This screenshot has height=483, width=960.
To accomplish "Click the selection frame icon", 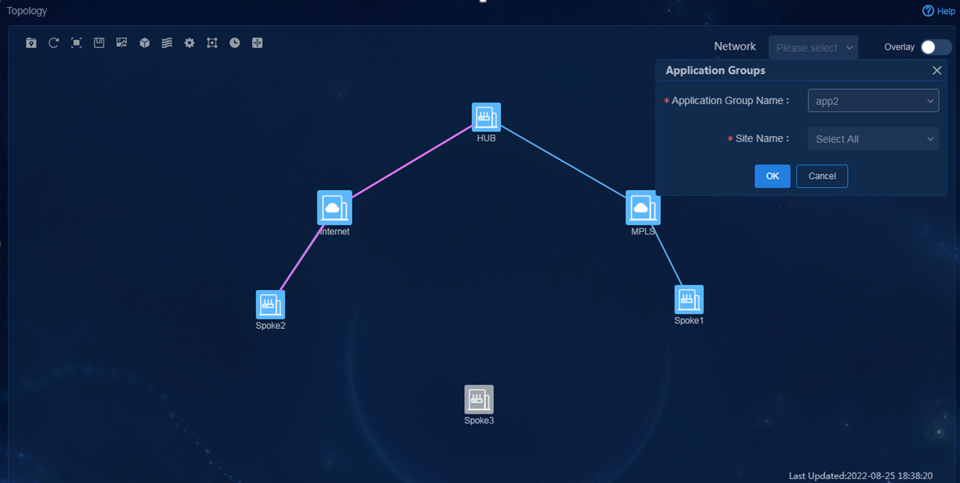I will (212, 43).
